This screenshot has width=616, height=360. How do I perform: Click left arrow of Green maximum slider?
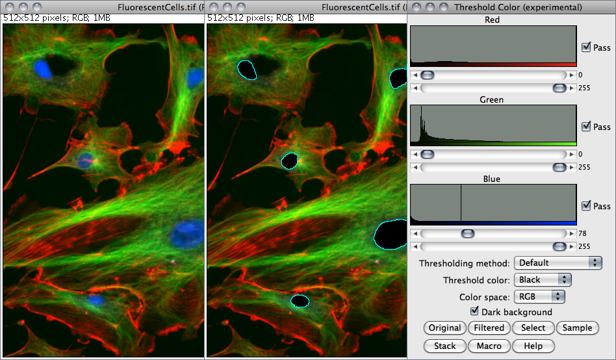(415, 167)
